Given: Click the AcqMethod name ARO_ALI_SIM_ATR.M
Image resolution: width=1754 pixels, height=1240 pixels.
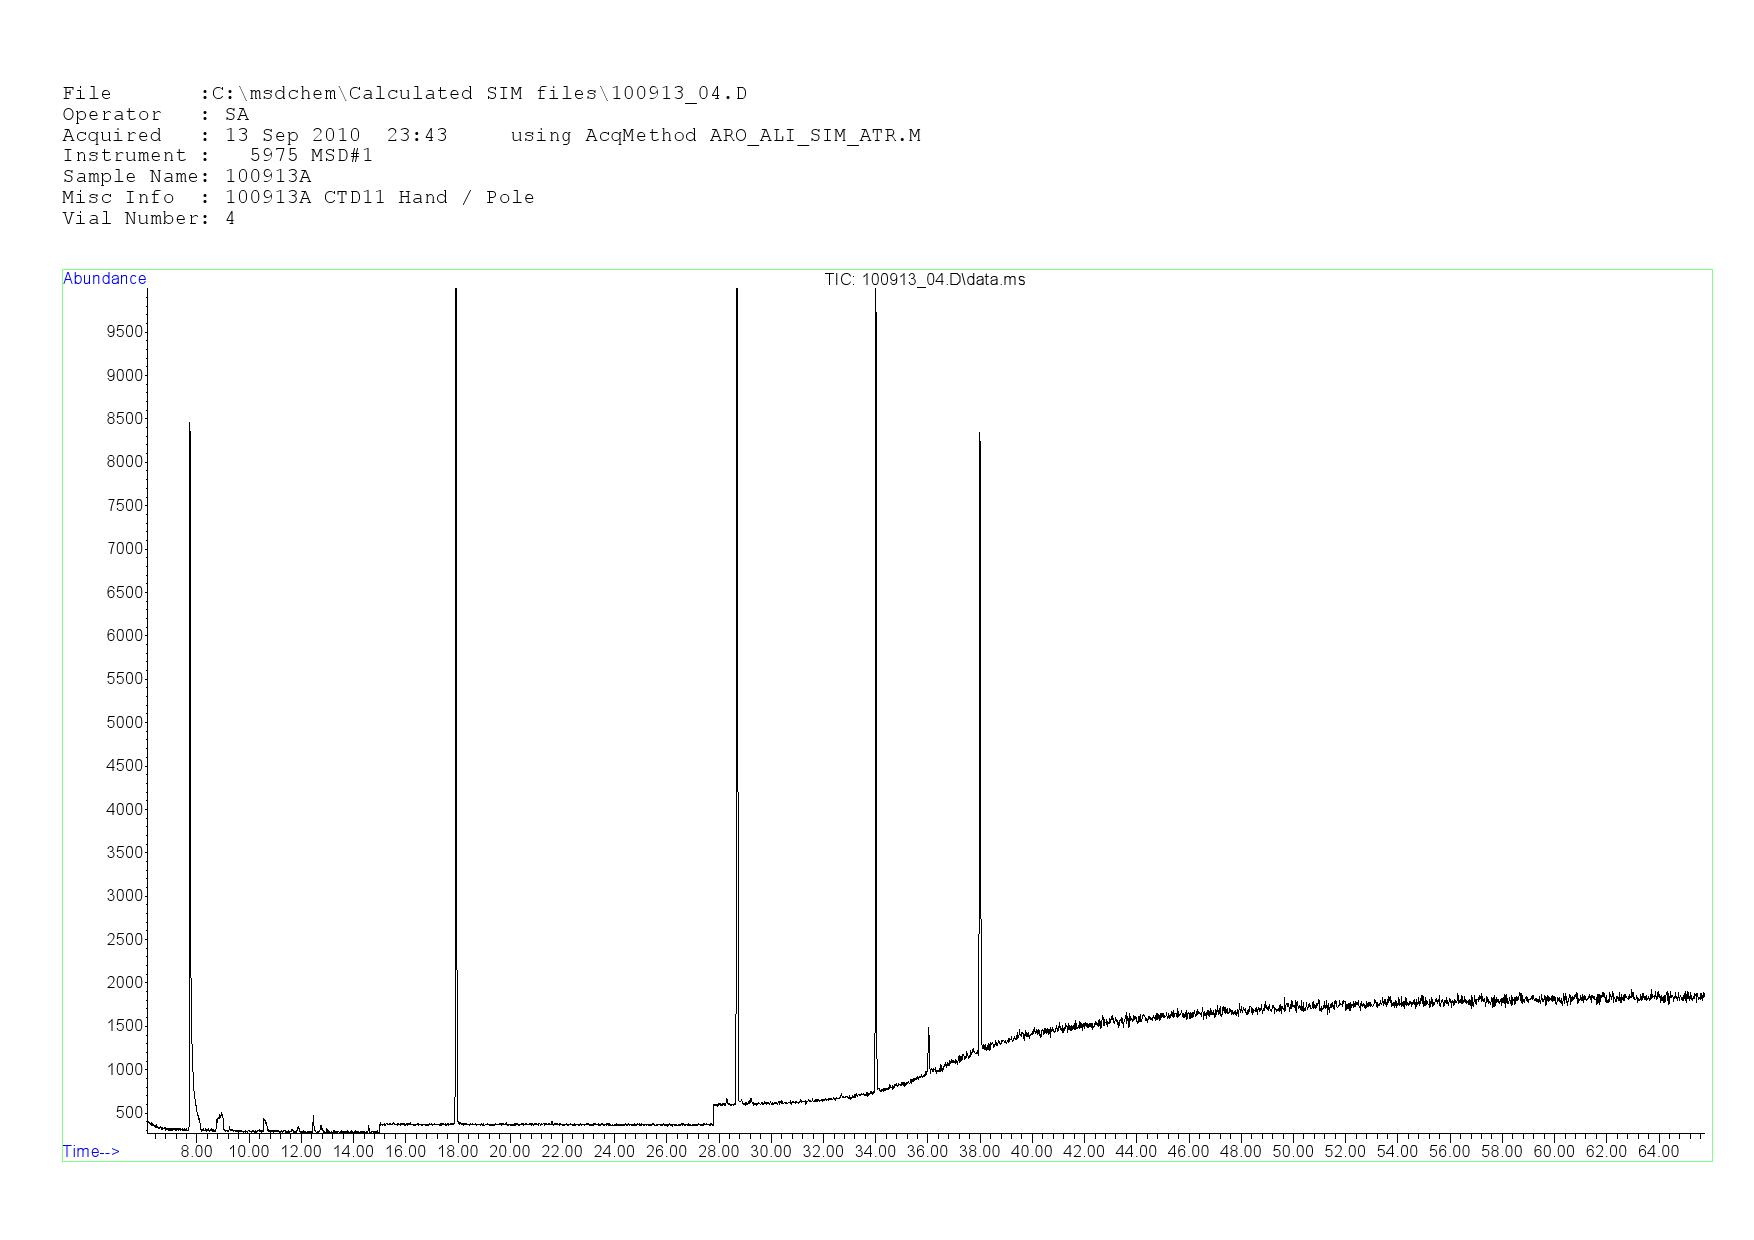Looking at the screenshot, I should click(815, 136).
